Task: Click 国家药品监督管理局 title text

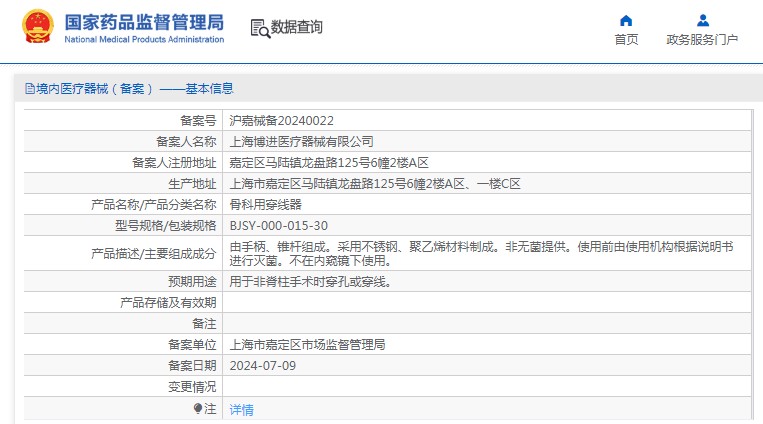Action: pos(144,22)
